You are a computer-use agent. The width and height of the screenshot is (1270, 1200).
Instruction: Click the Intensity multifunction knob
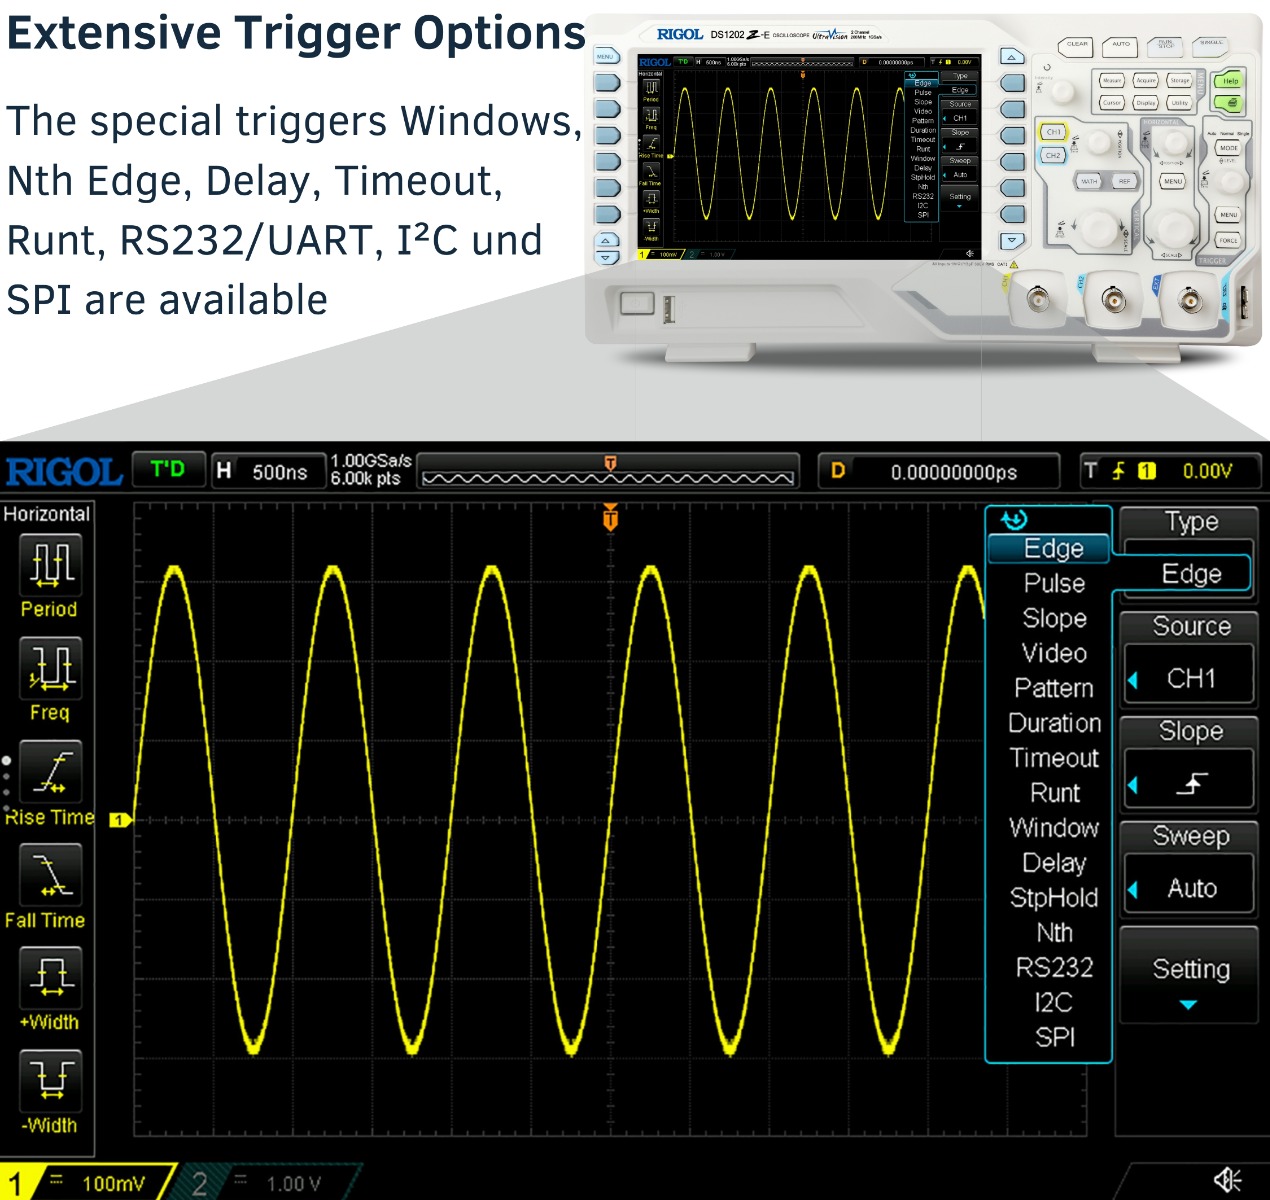click(1062, 92)
